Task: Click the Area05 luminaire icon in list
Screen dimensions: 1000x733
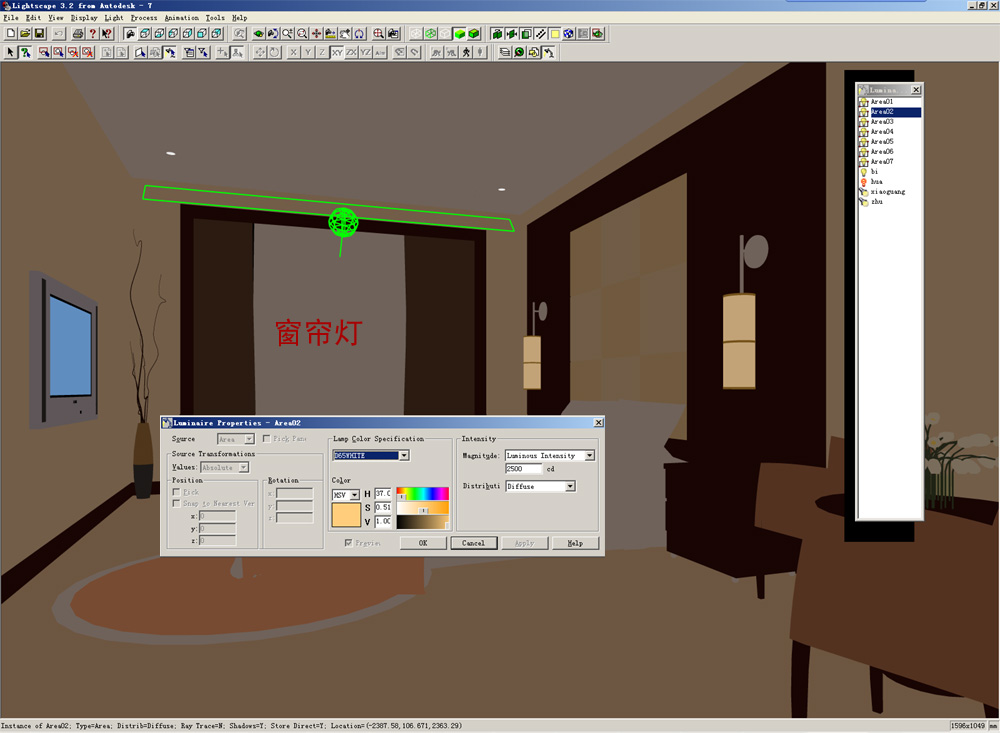Action: pyautogui.click(x=863, y=142)
